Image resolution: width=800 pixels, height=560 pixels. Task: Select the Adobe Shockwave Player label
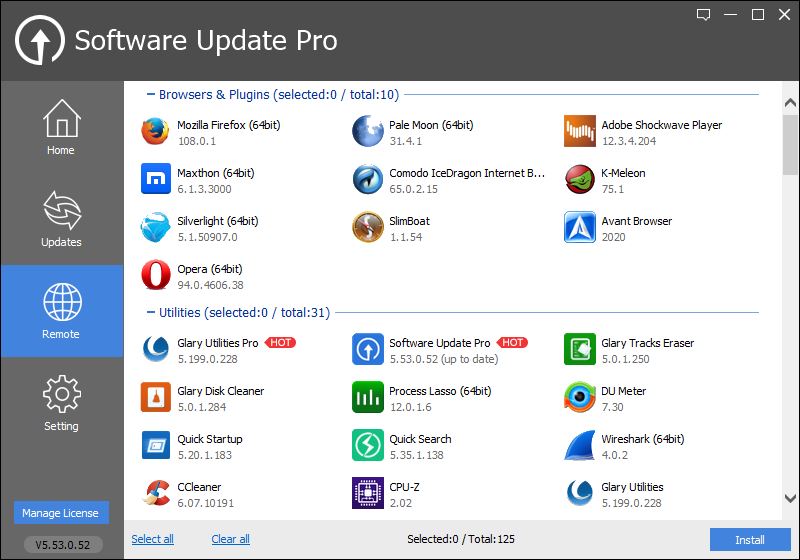(x=662, y=125)
